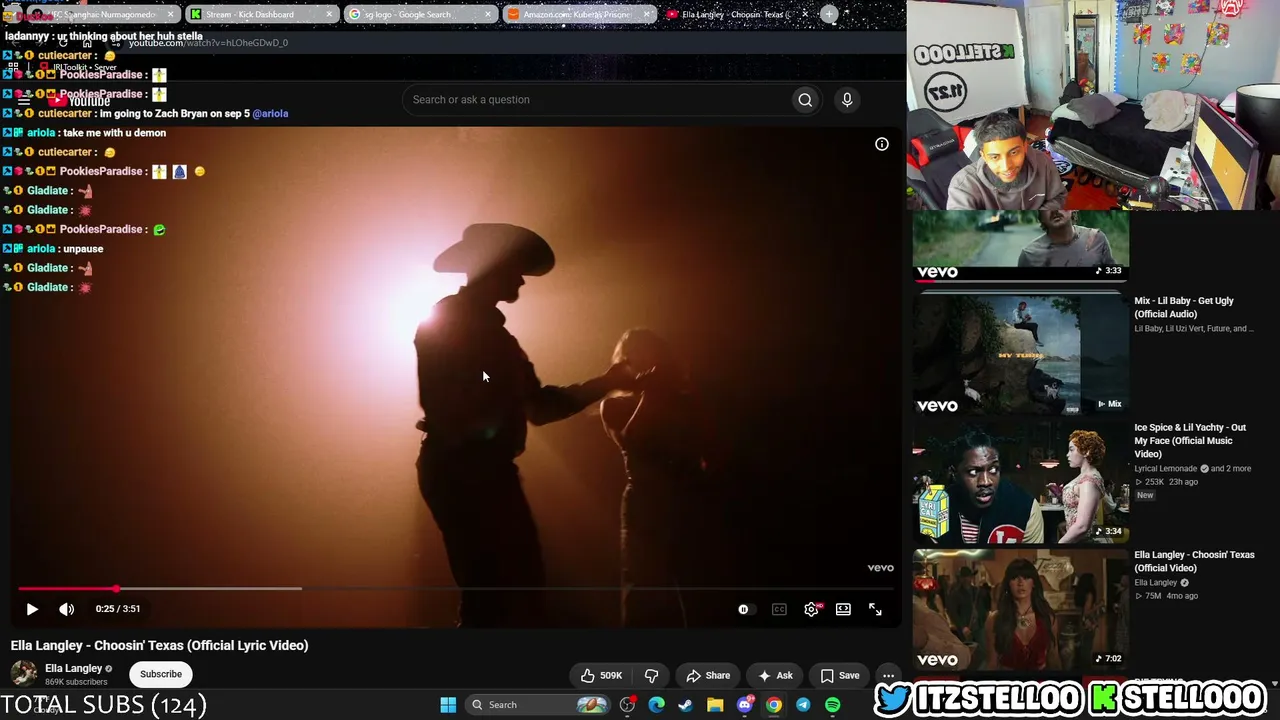Open the Ask button under the video
The height and width of the screenshot is (720, 1280).
(775, 676)
